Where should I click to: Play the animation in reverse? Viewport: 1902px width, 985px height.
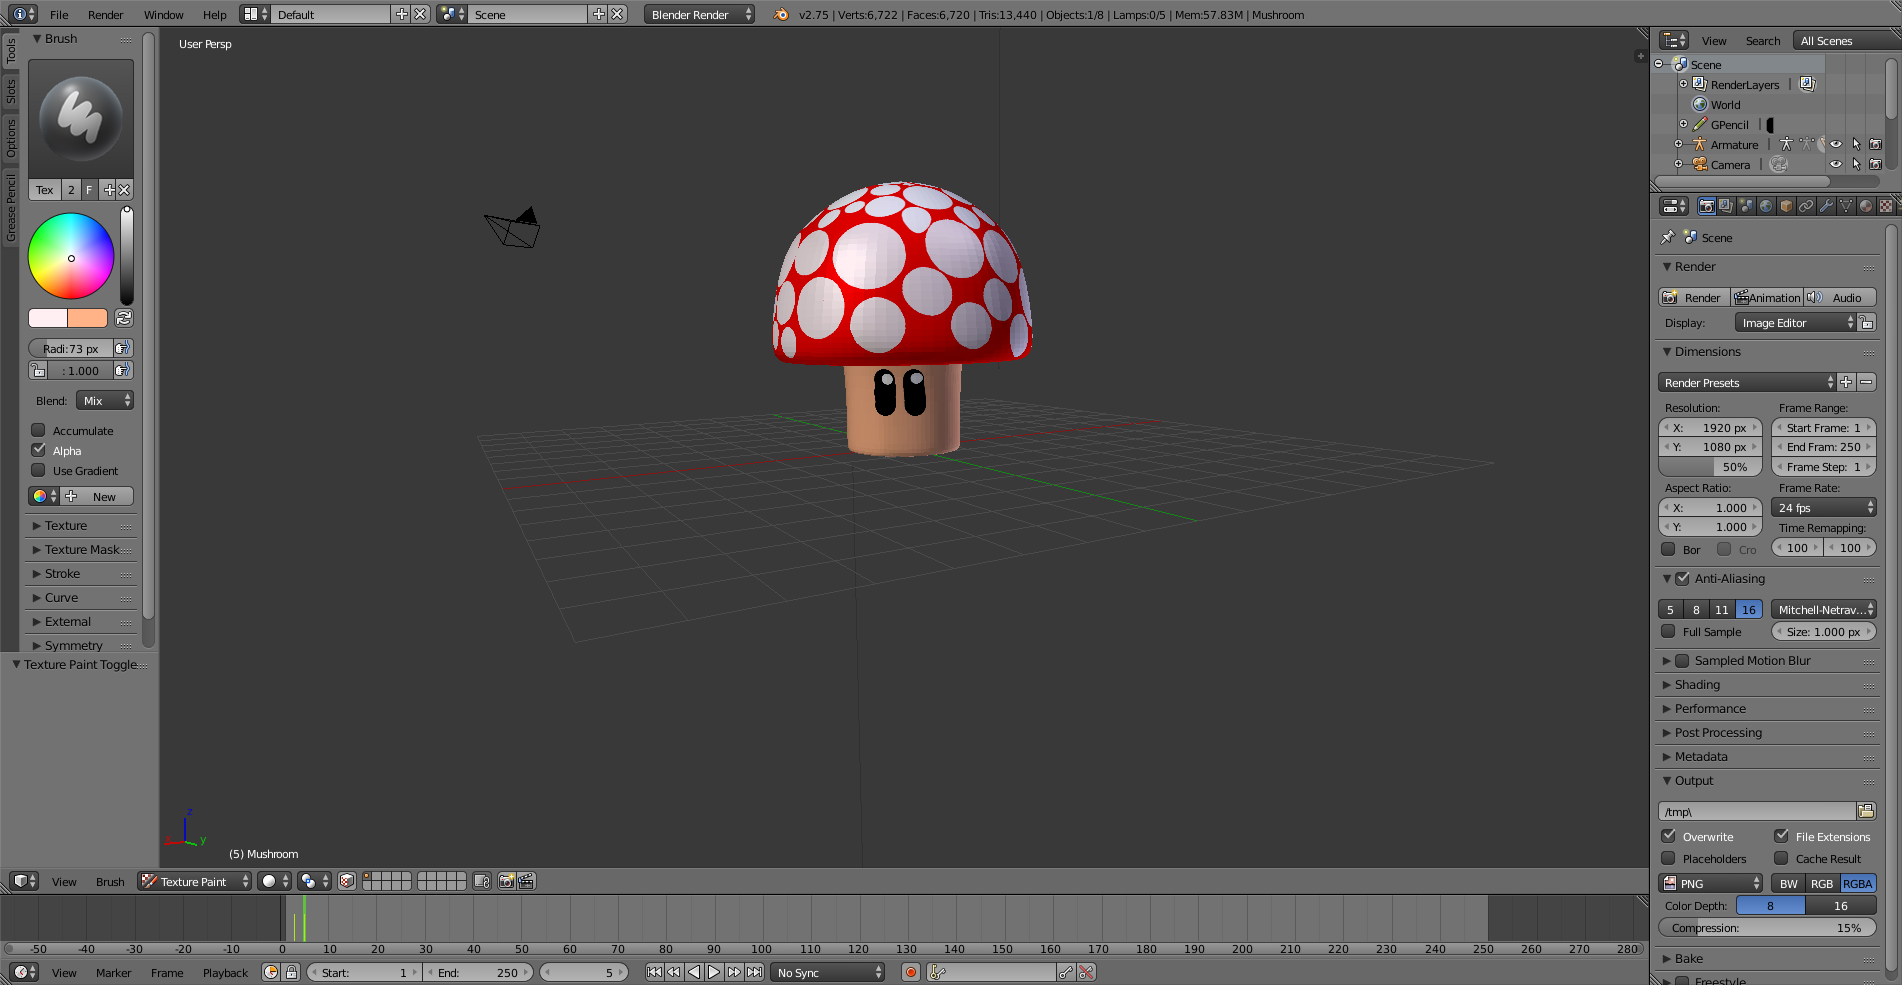[694, 972]
